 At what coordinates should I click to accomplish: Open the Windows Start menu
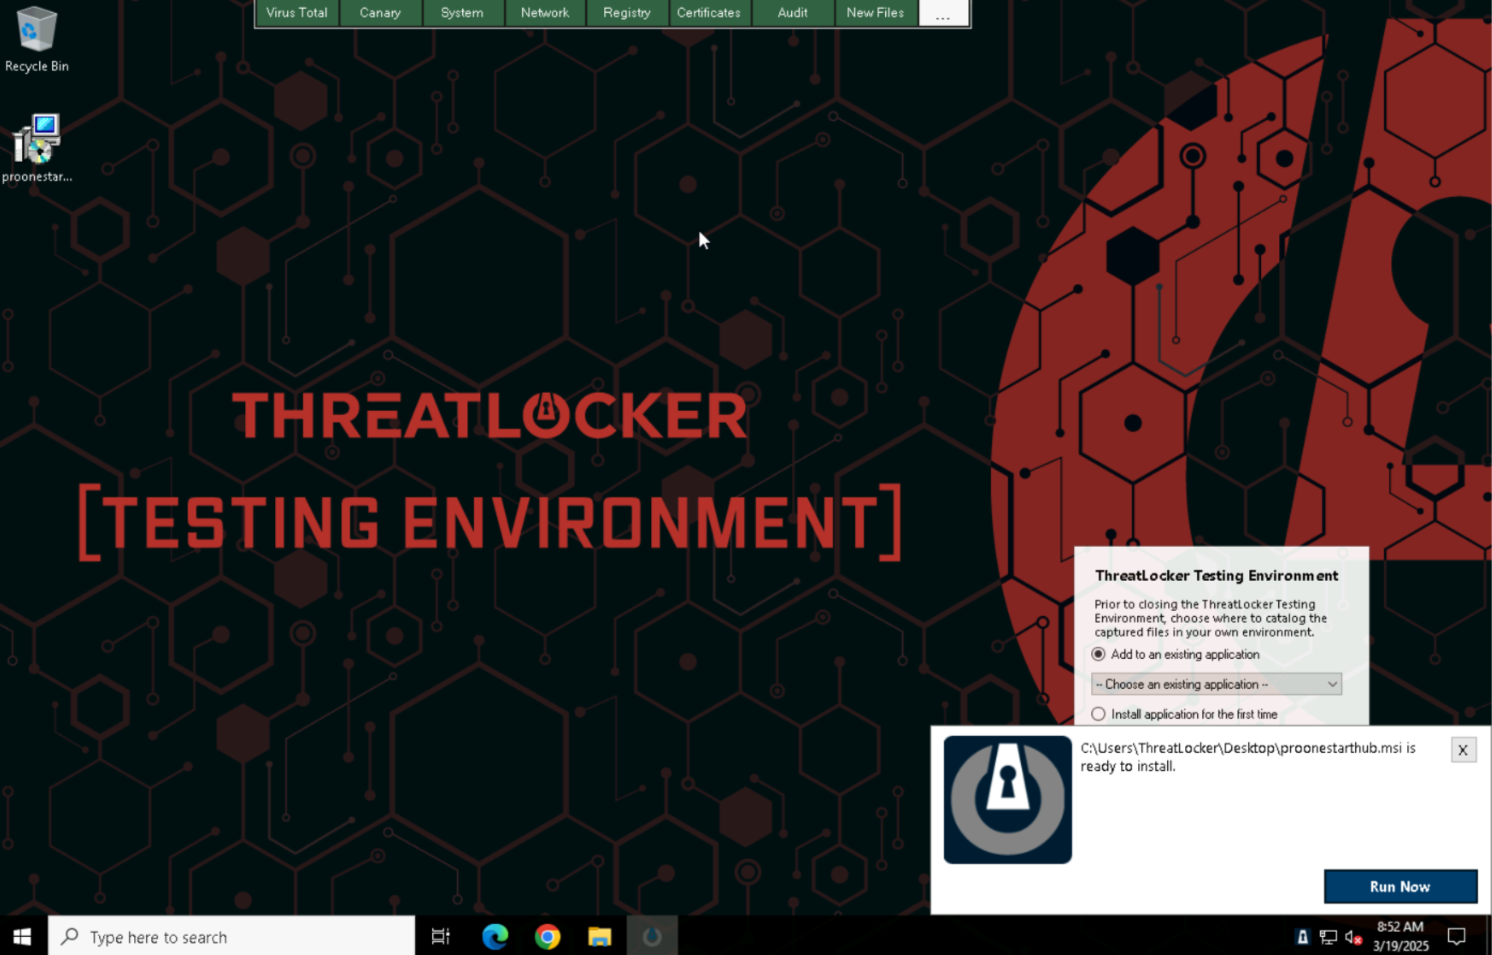(23, 936)
